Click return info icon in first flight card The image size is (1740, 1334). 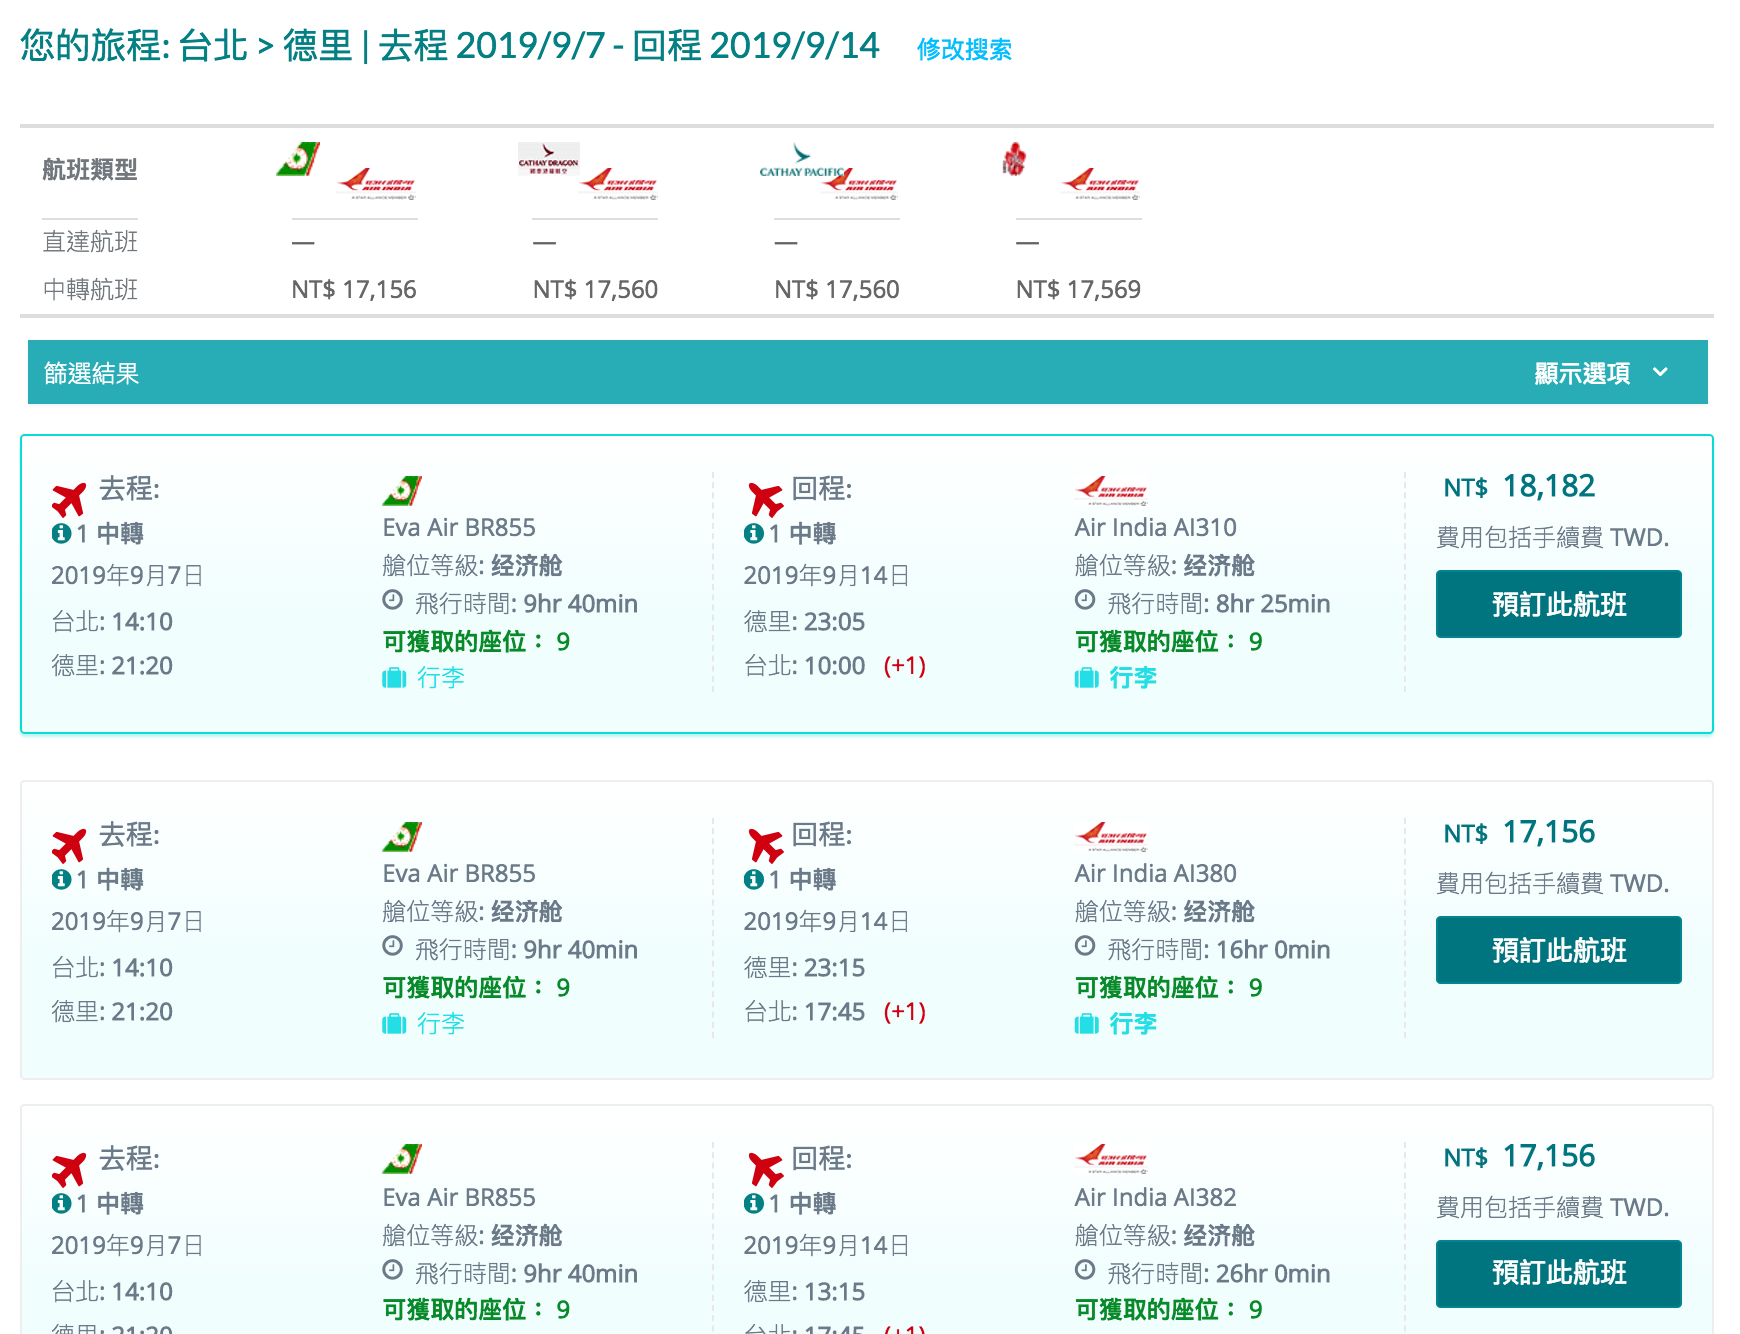(x=754, y=534)
